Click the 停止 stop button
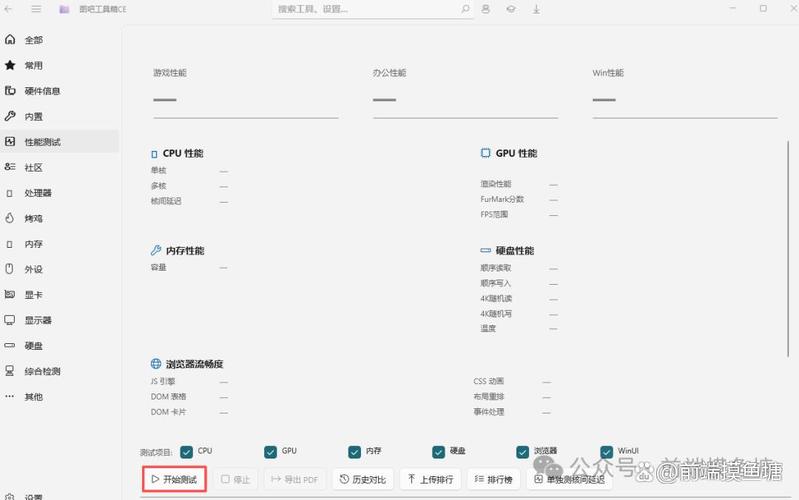The image size is (799, 500). (235, 479)
